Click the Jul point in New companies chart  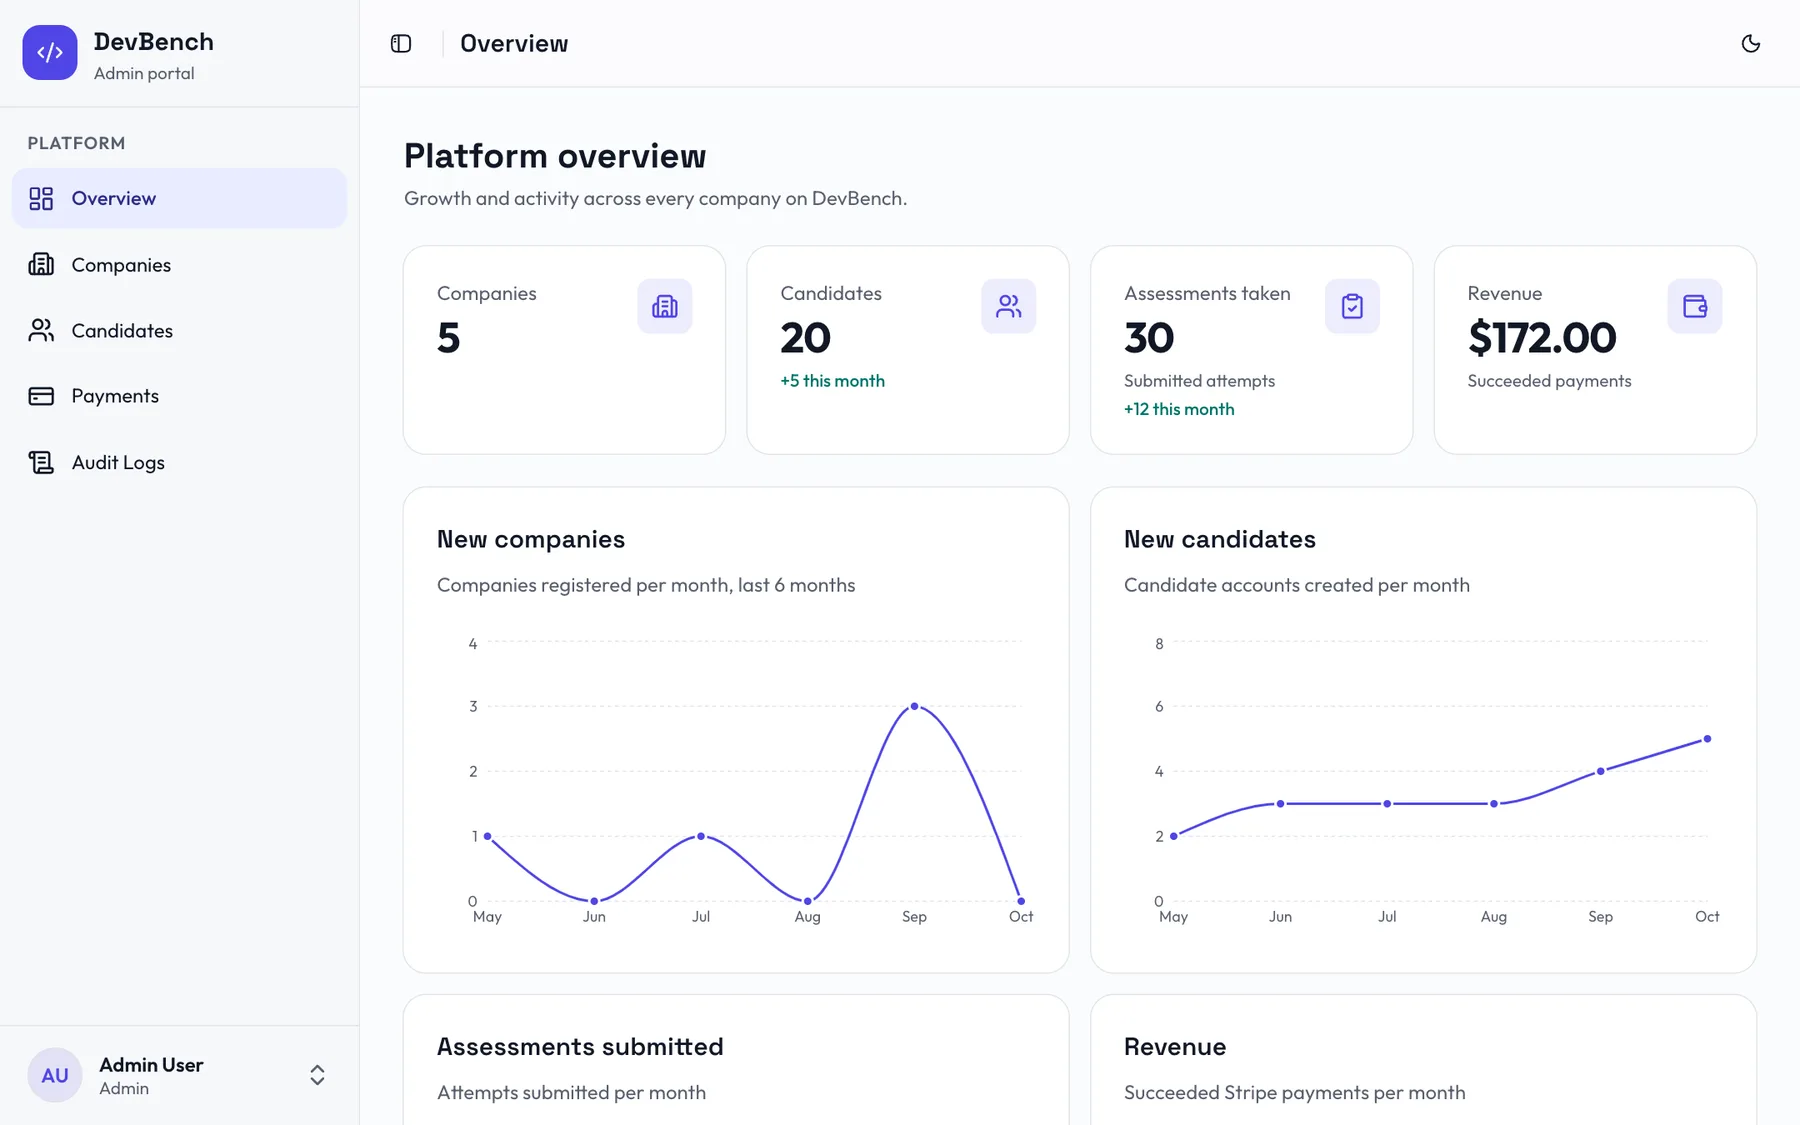(701, 836)
